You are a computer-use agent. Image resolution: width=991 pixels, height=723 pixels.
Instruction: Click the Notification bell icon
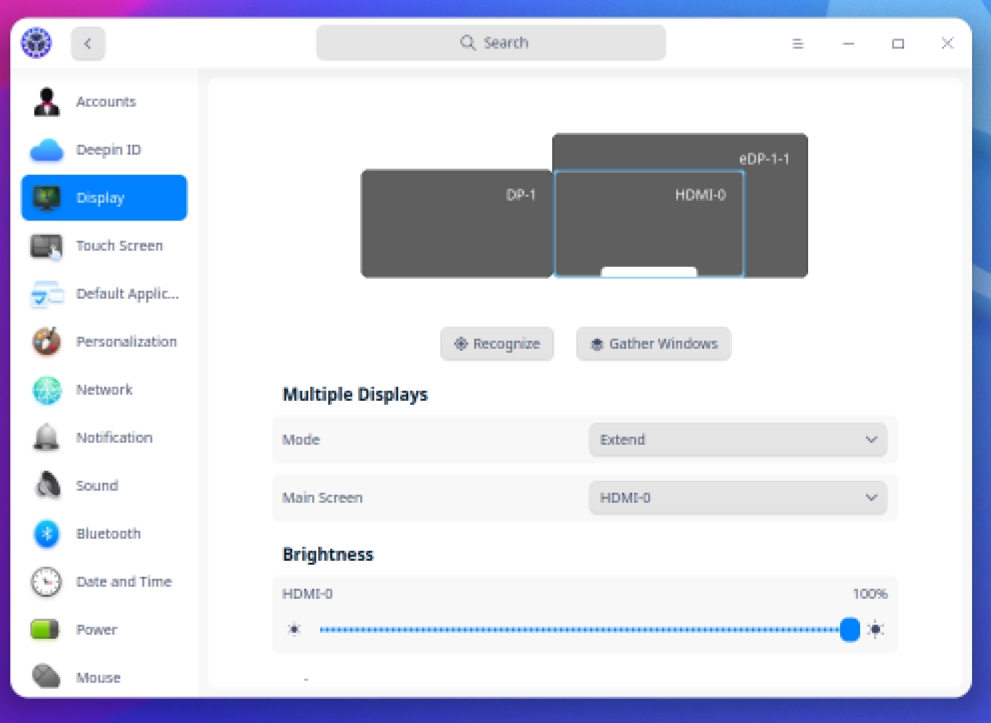pos(46,437)
